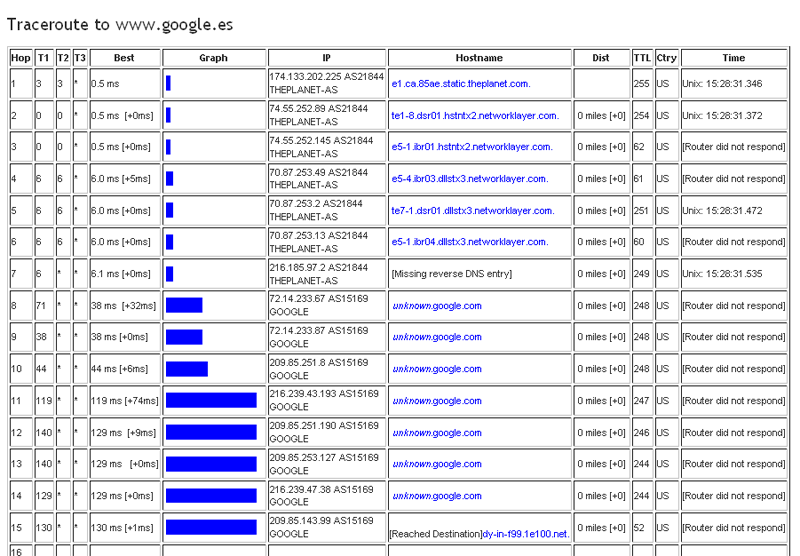The height and width of the screenshot is (556, 800).
Task: Follow the e5-4.ibr03.dllstx3.networklayer.com link
Action: point(470,179)
